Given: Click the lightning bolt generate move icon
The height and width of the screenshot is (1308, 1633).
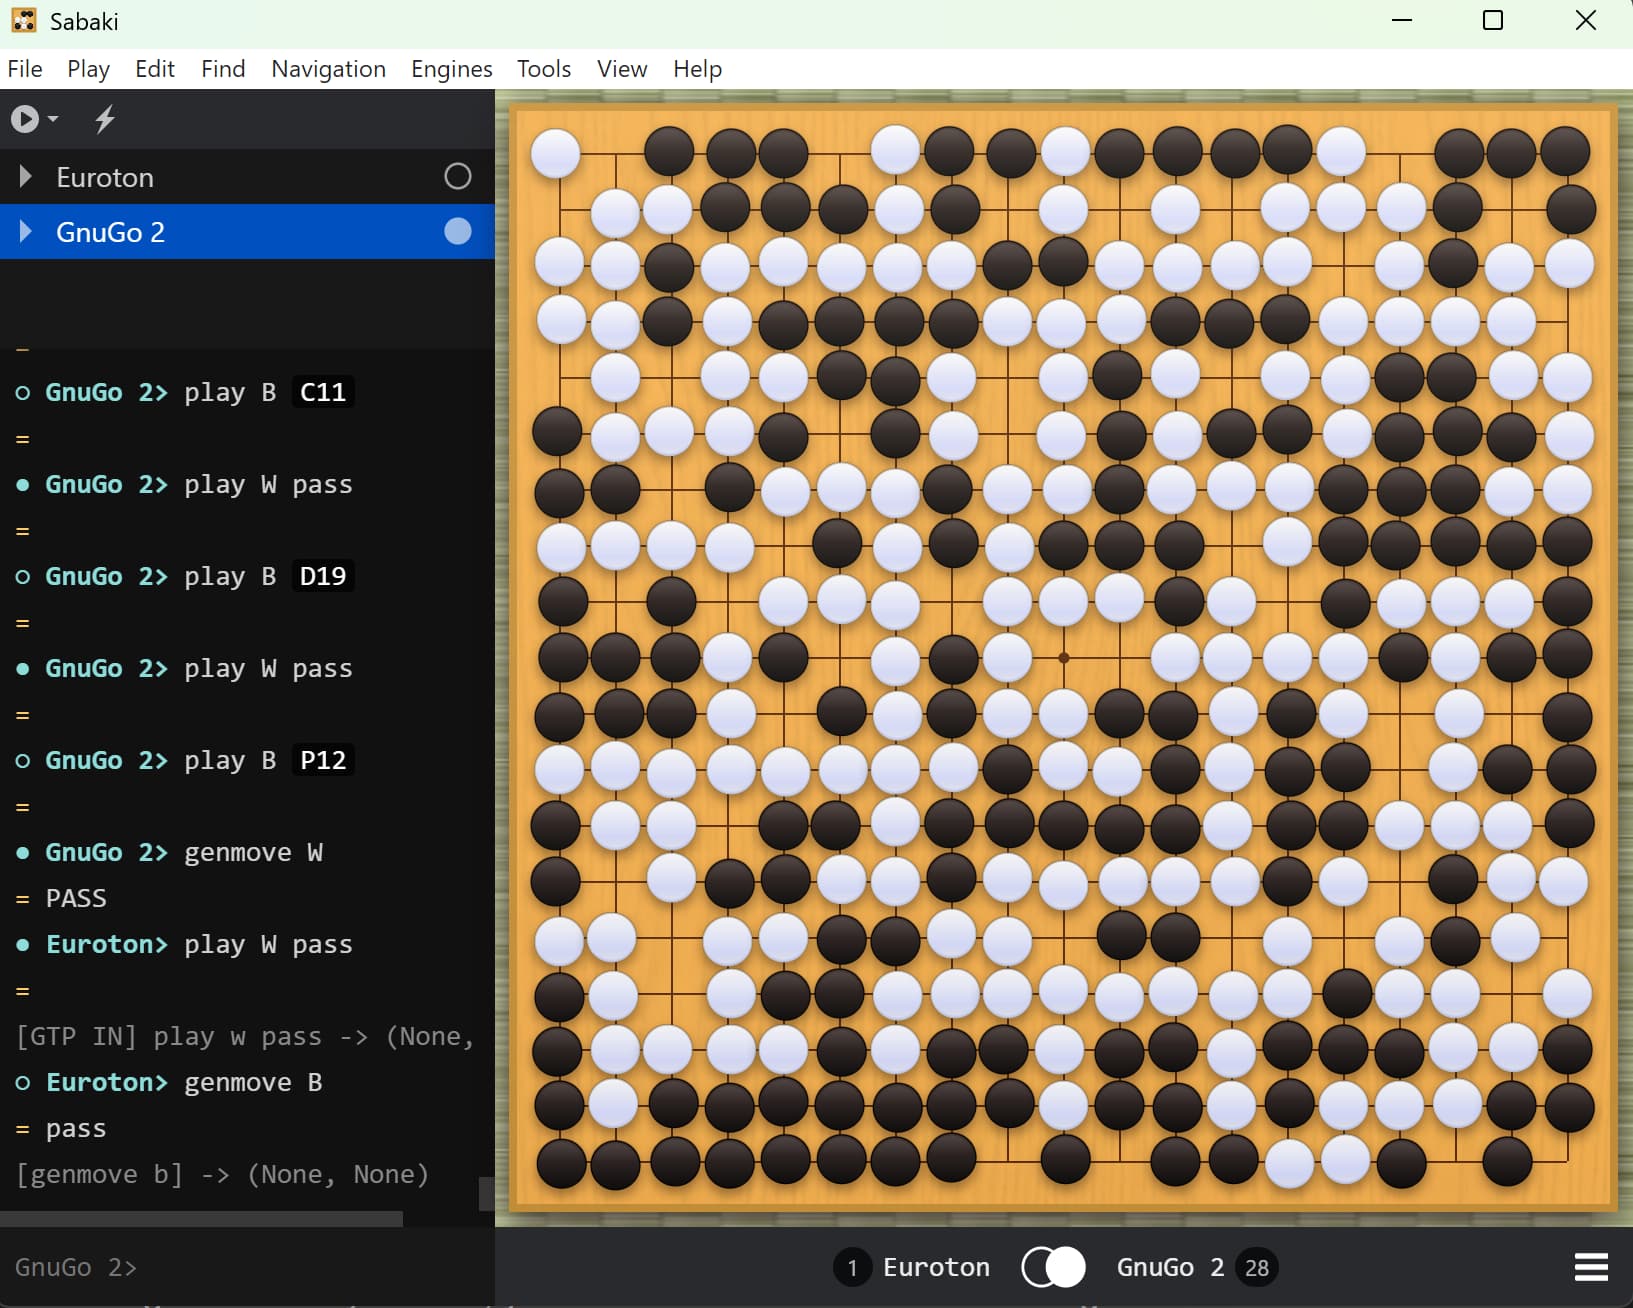Looking at the screenshot, I should [105, 120].
